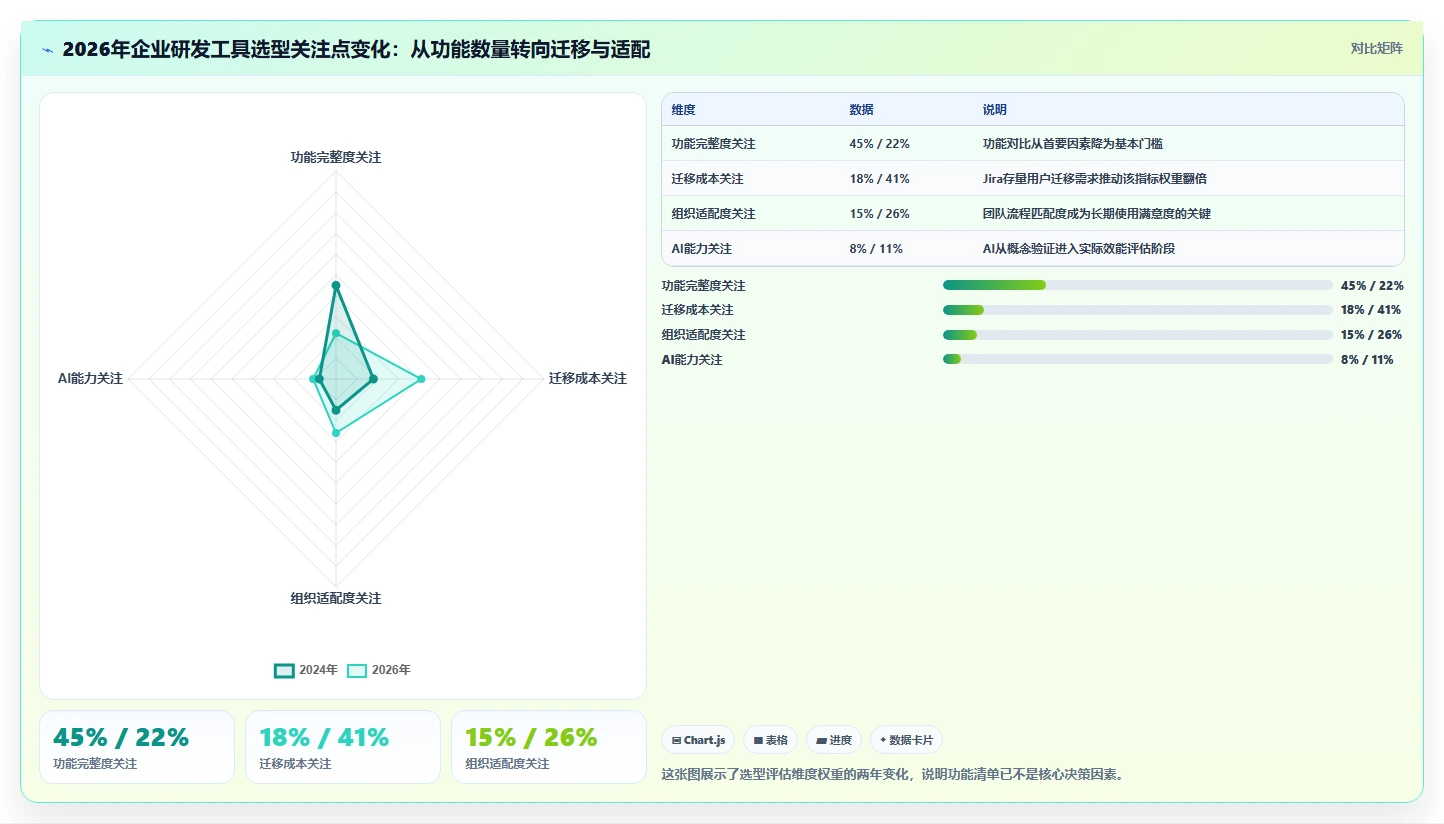
Task: Click the lightning icon before the title
Action: (48, 50)
